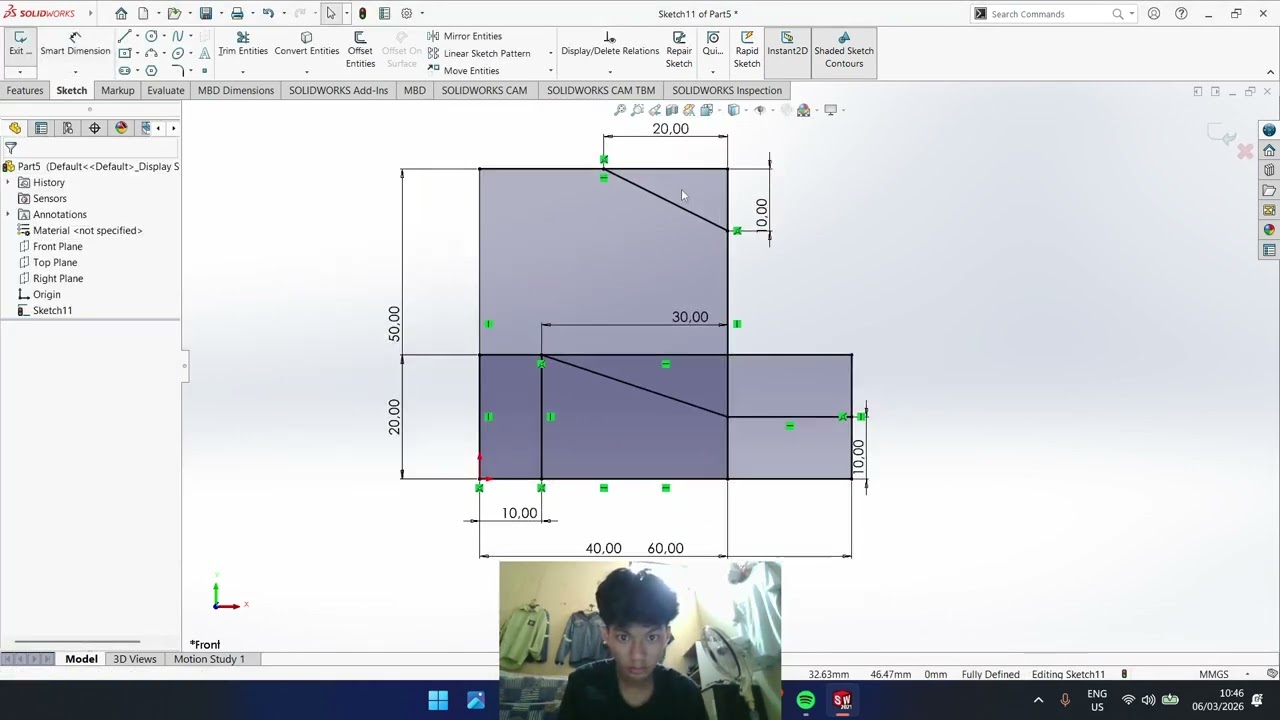Expand the Annotations folder in tree
Image resolution: width=1280 pixels, height=720 pixels.
pos(8,214)
